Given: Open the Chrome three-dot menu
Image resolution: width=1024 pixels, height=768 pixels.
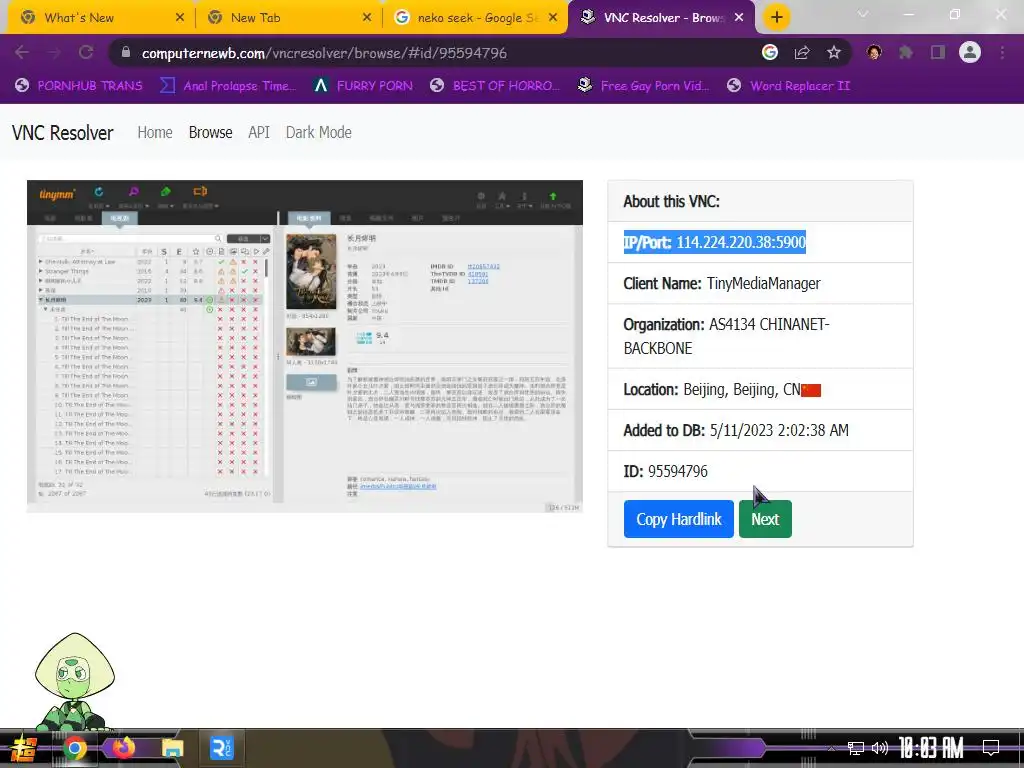Looking at the screenshot, I should 1002,52.
